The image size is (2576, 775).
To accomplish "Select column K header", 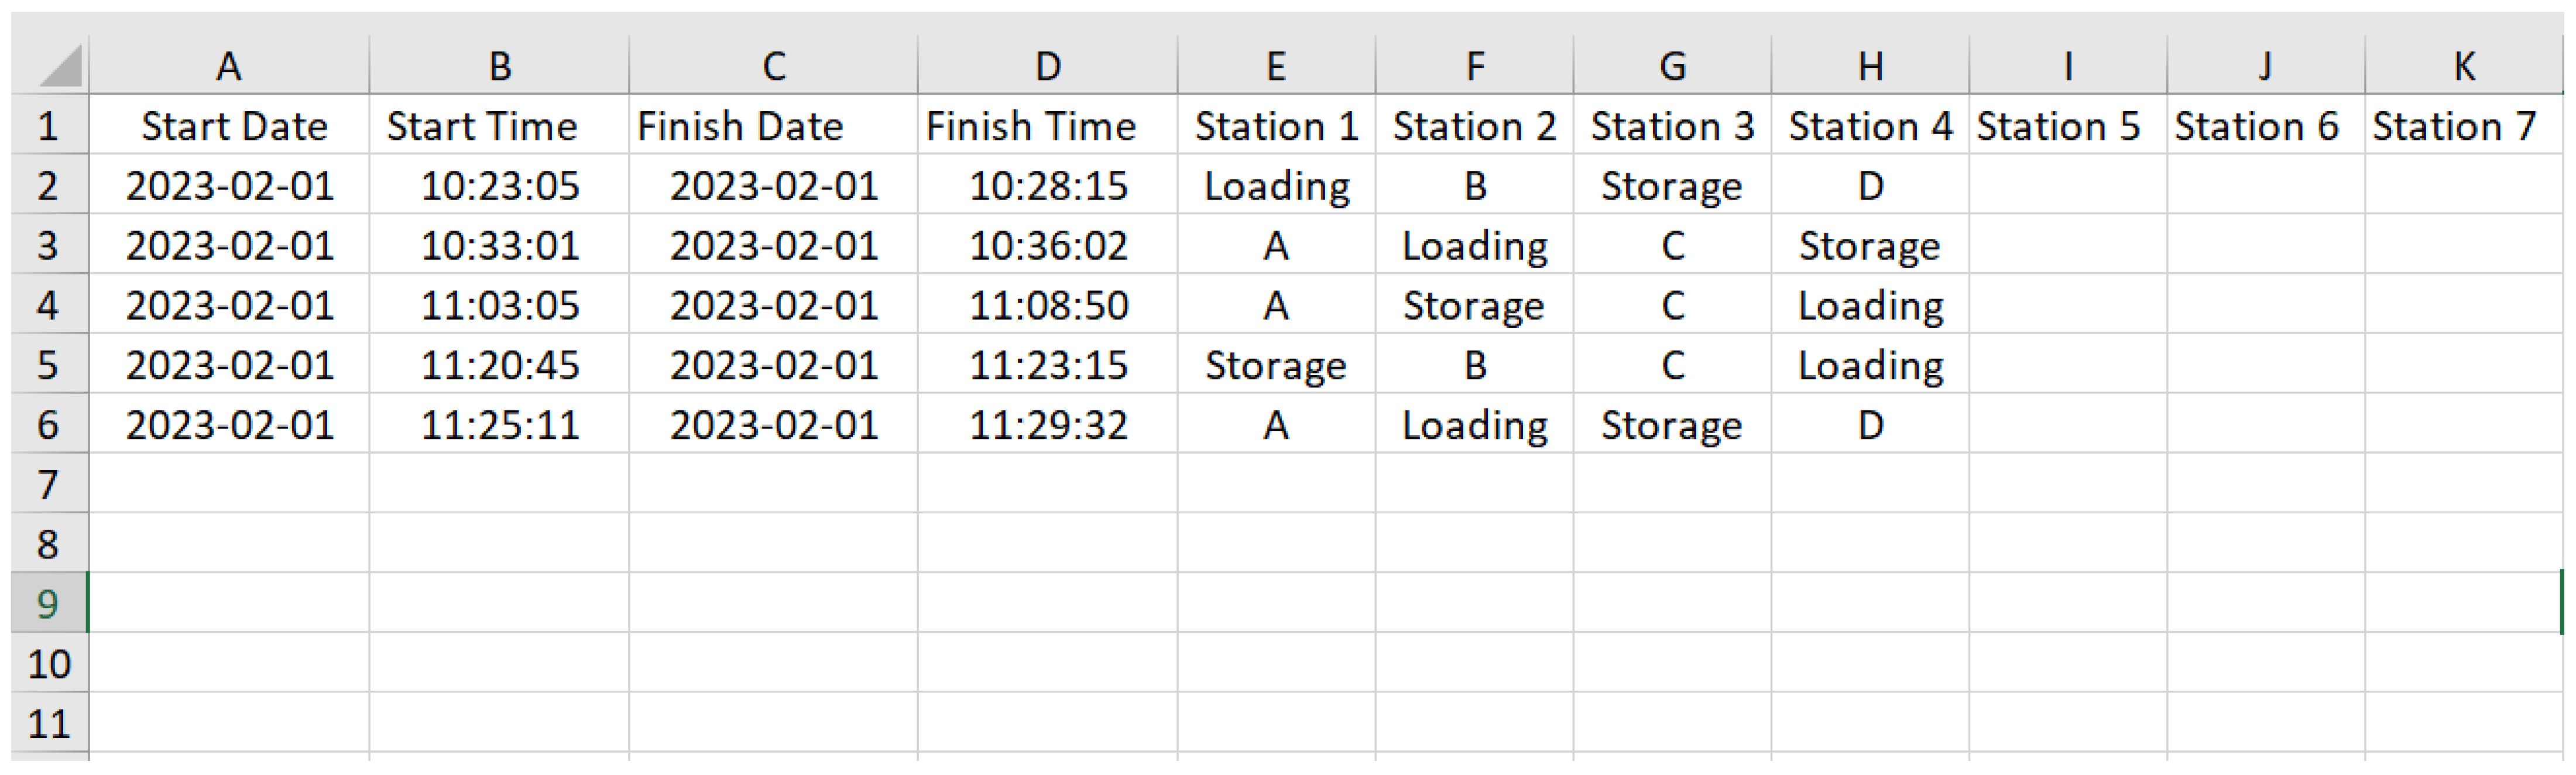I will coord(2464,67).
